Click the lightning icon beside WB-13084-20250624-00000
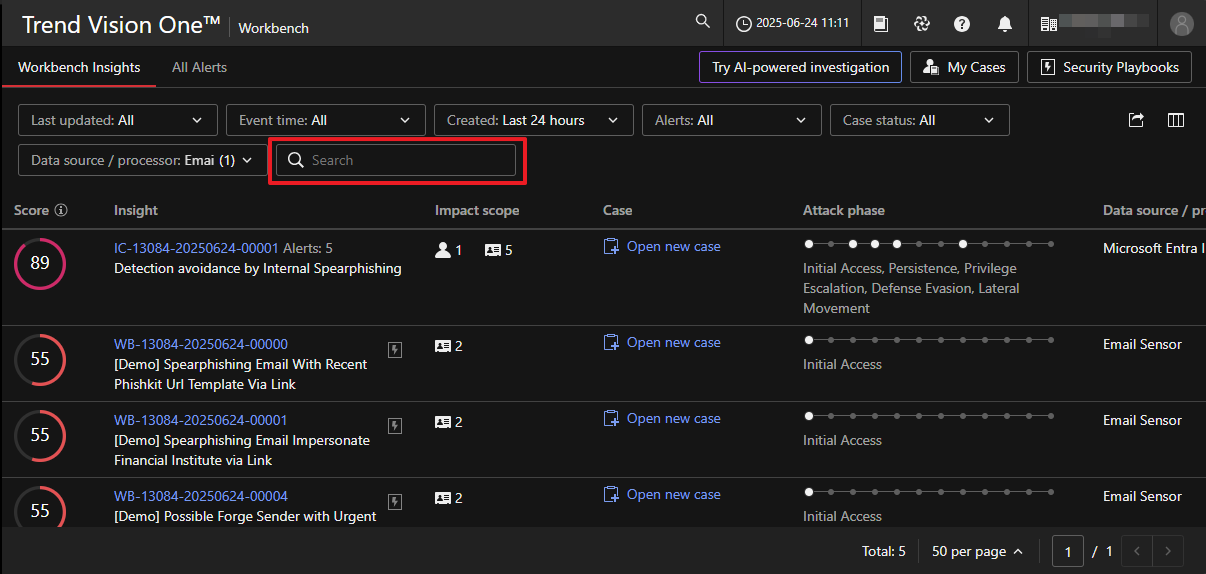 tap(395, 348)
